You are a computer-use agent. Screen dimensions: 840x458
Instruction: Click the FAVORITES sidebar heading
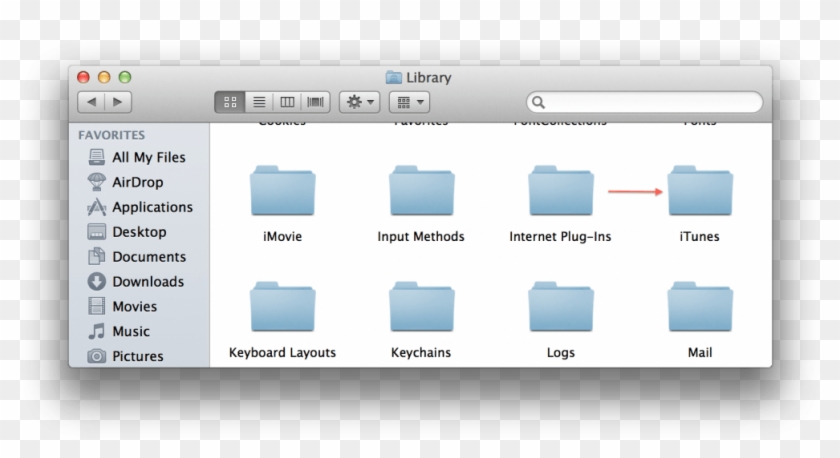111,135
